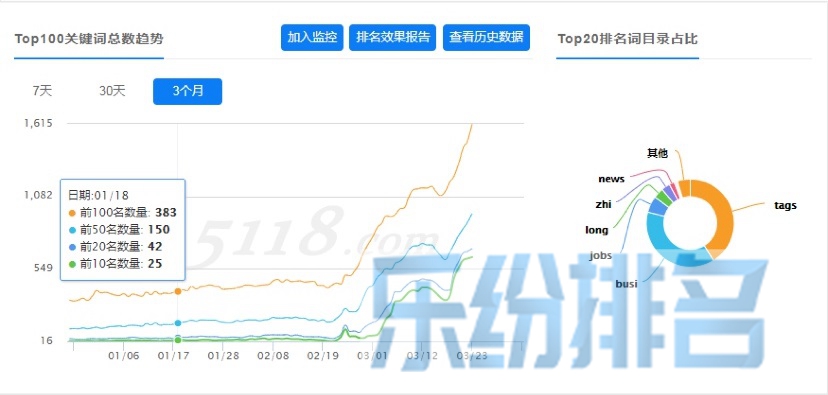This screenshot has height=395, width=828.
Task: Select the 30天 time range
Action: [112, 91]
